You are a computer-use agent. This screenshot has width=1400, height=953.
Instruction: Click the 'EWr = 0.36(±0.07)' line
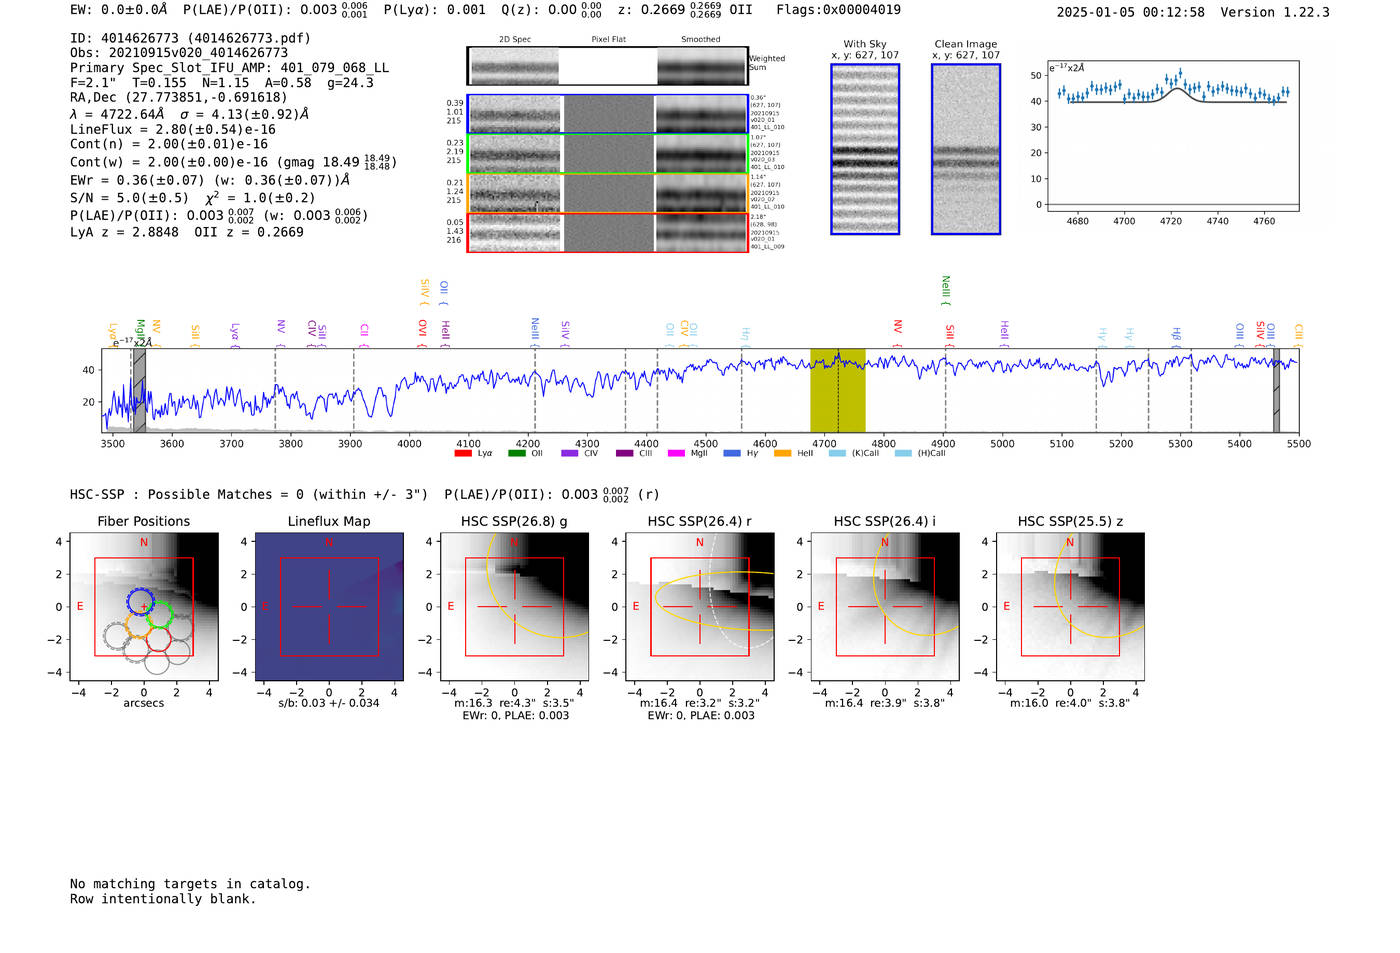[210, 181]
